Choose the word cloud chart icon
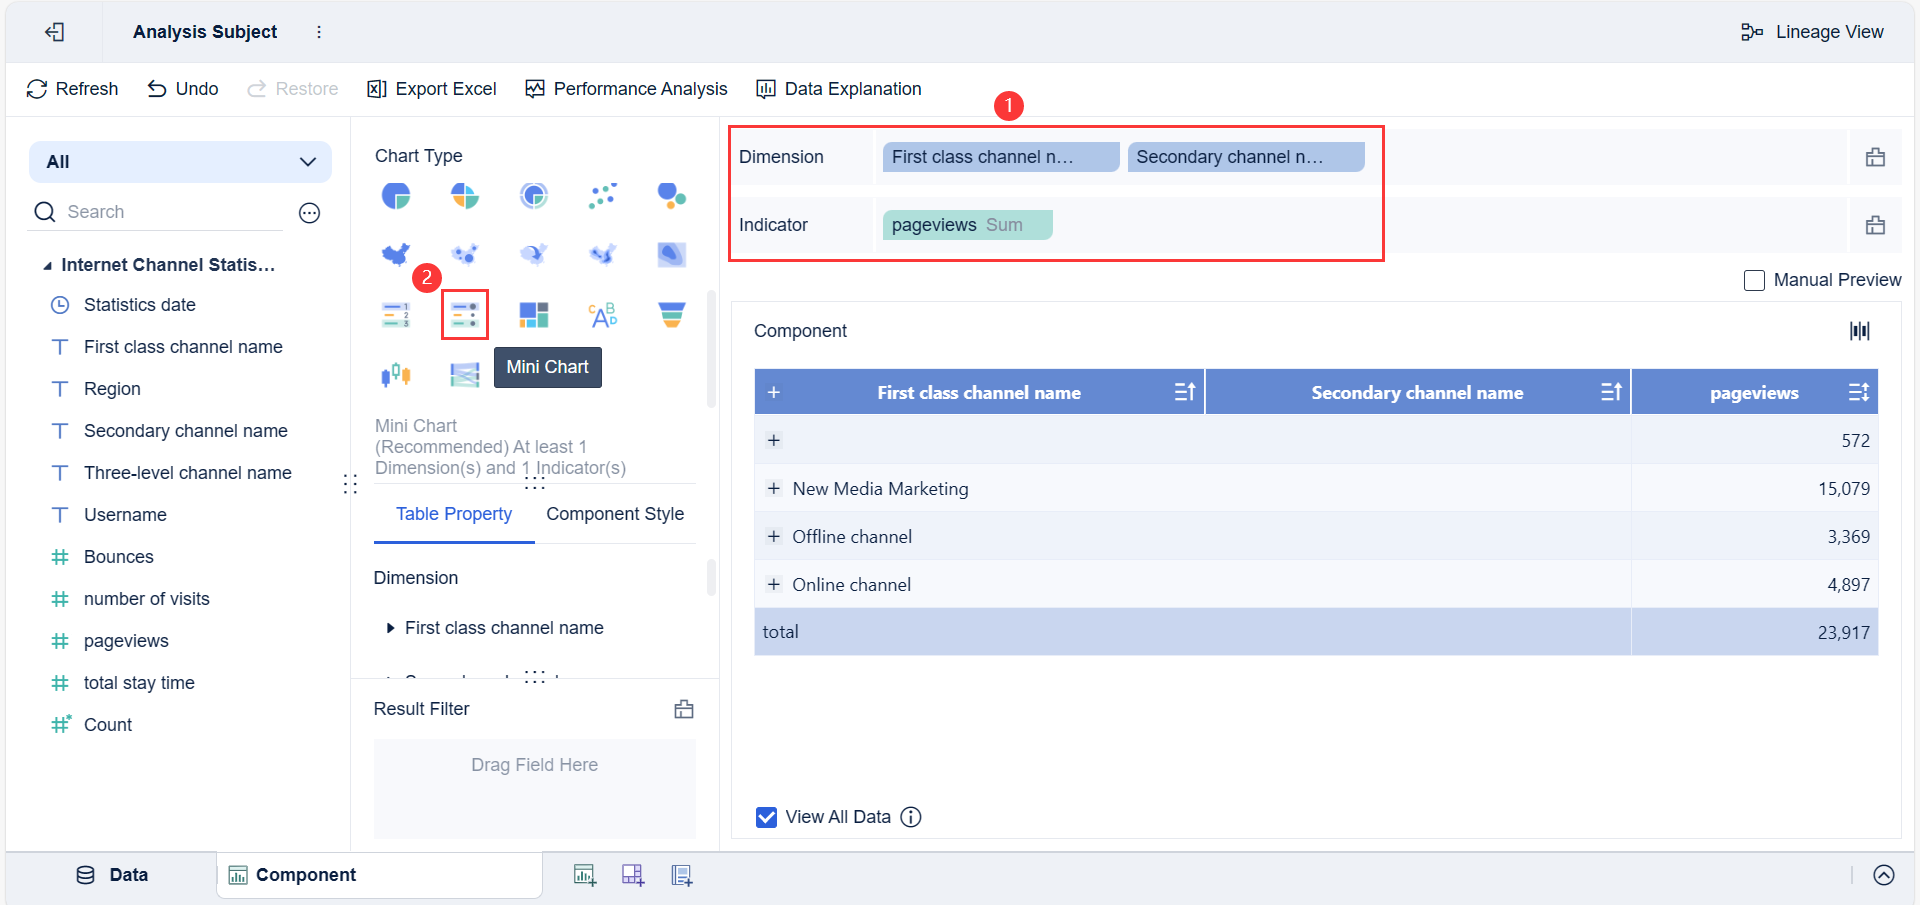This screenshot has height=905, width=1920. pyautogui.click(x=603, y=315)
